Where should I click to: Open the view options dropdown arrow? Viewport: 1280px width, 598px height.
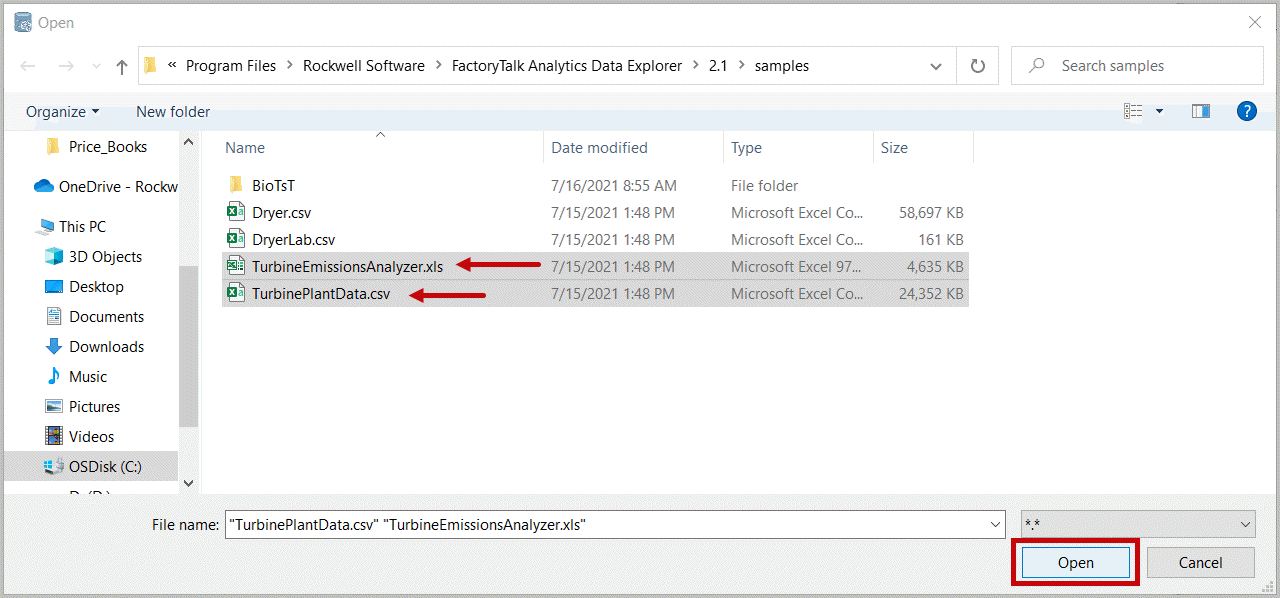(x=1160, y=111)
